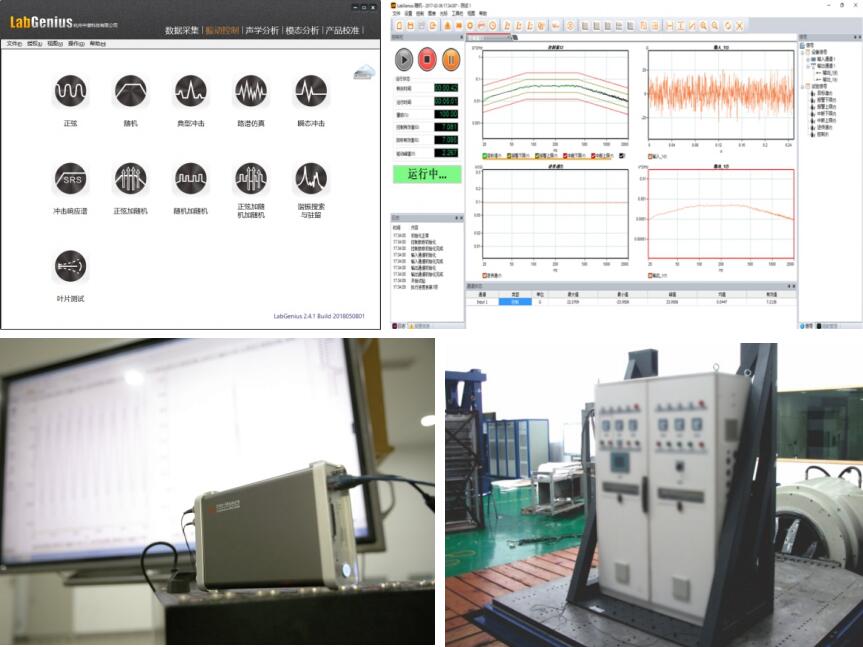Open the 瞬态冲击 transient shock icon
The width and height of the screenshot is (863, 647).
tap(311, 91)
